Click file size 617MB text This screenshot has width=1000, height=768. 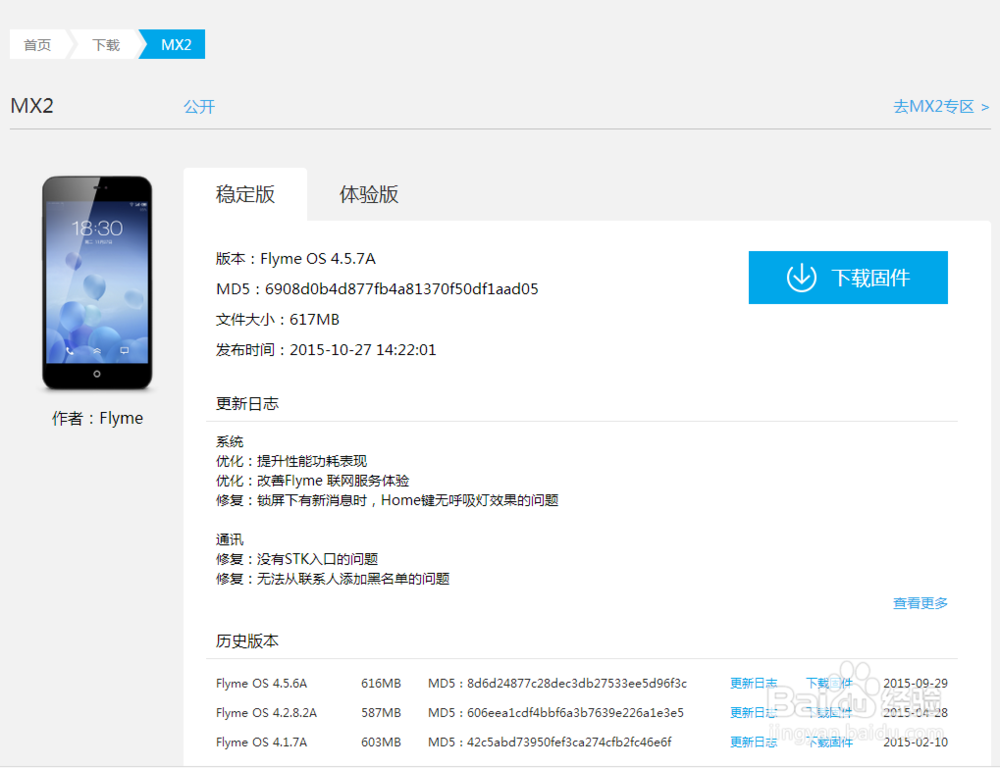(x=314, y=320)
